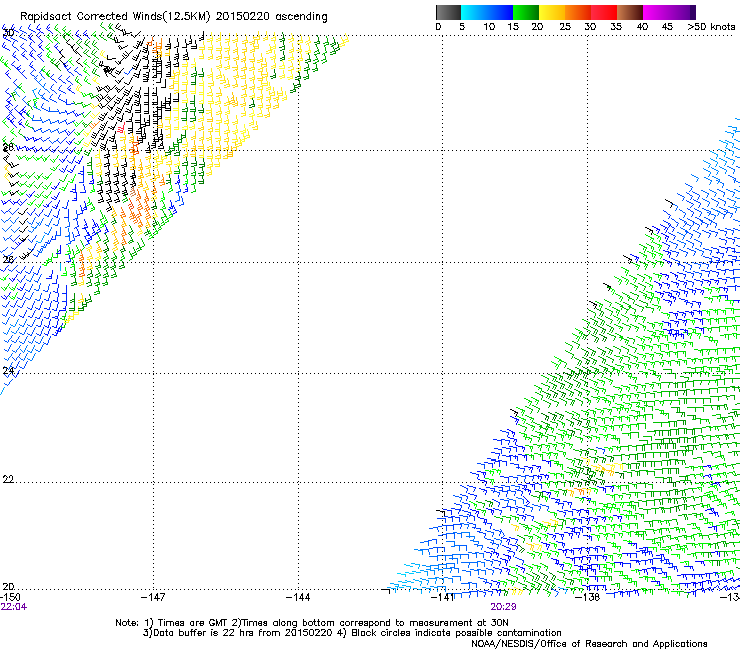Click the NOAA/NESDIS credit line
This screenshot has height=650, width=740.
589,644
